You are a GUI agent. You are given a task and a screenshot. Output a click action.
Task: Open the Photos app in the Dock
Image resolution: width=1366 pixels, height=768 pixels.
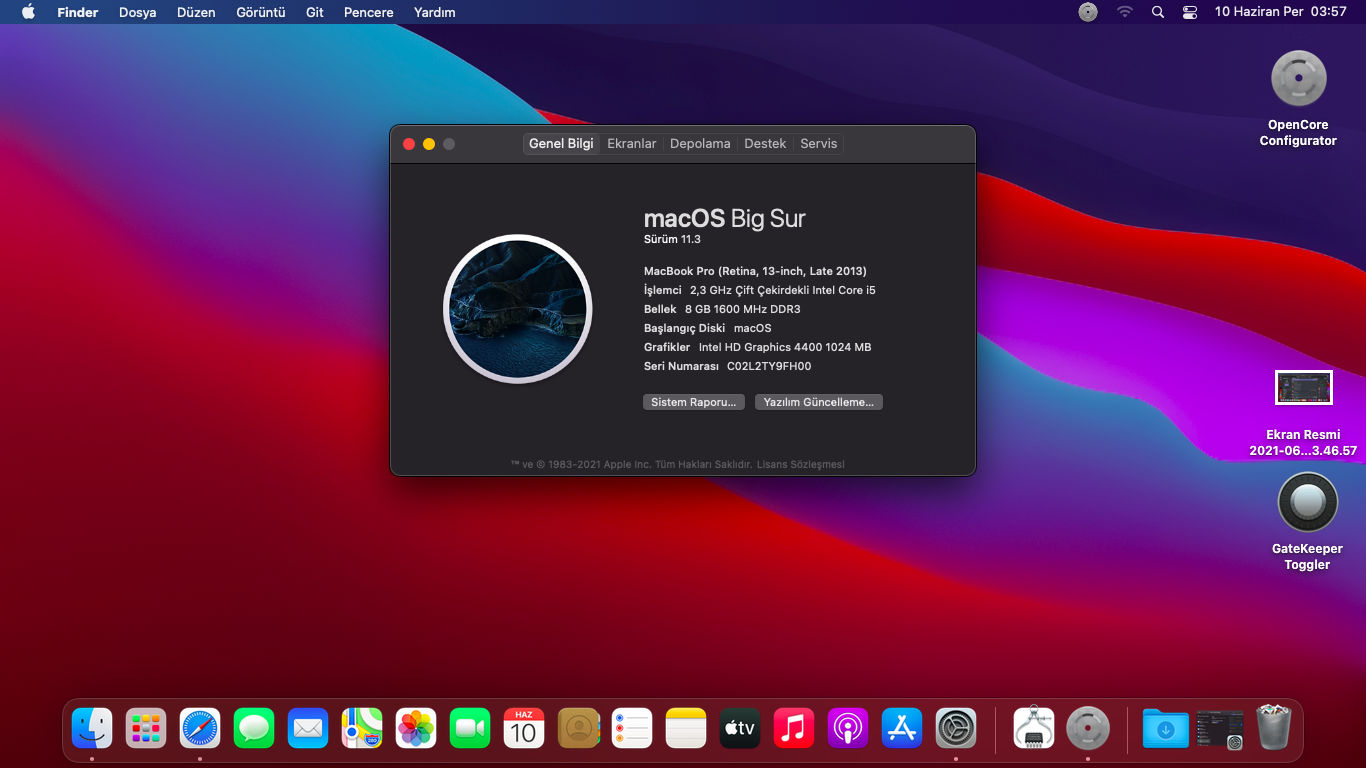416,728
